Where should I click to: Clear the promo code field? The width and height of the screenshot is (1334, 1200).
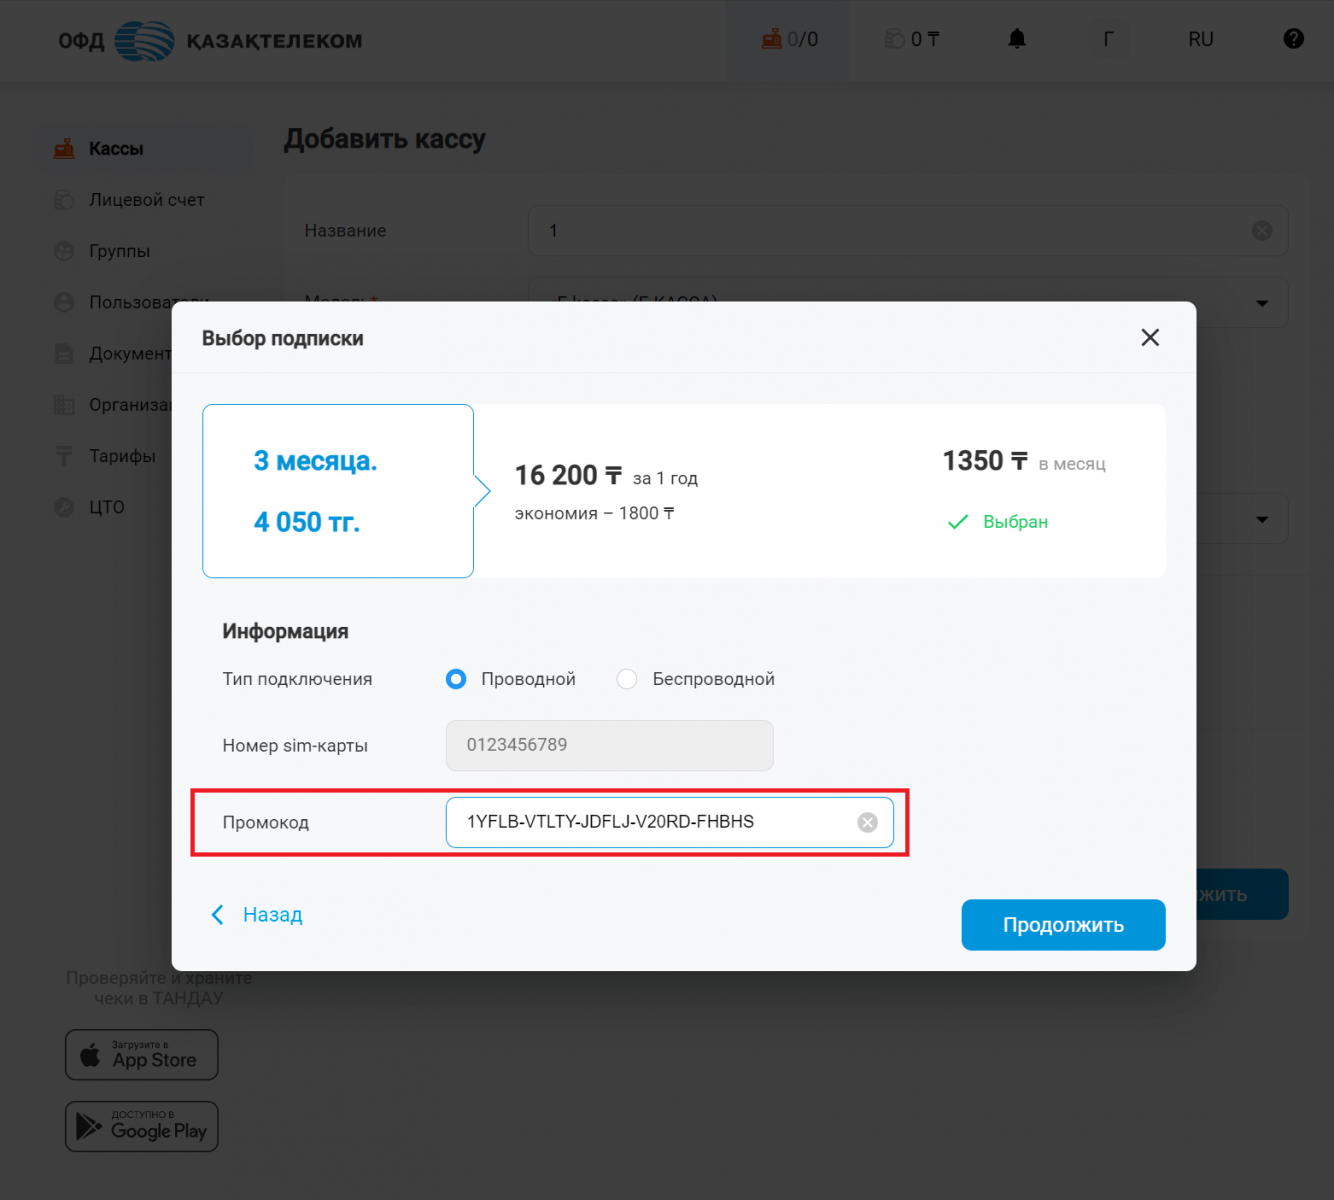tap(868, 822)
